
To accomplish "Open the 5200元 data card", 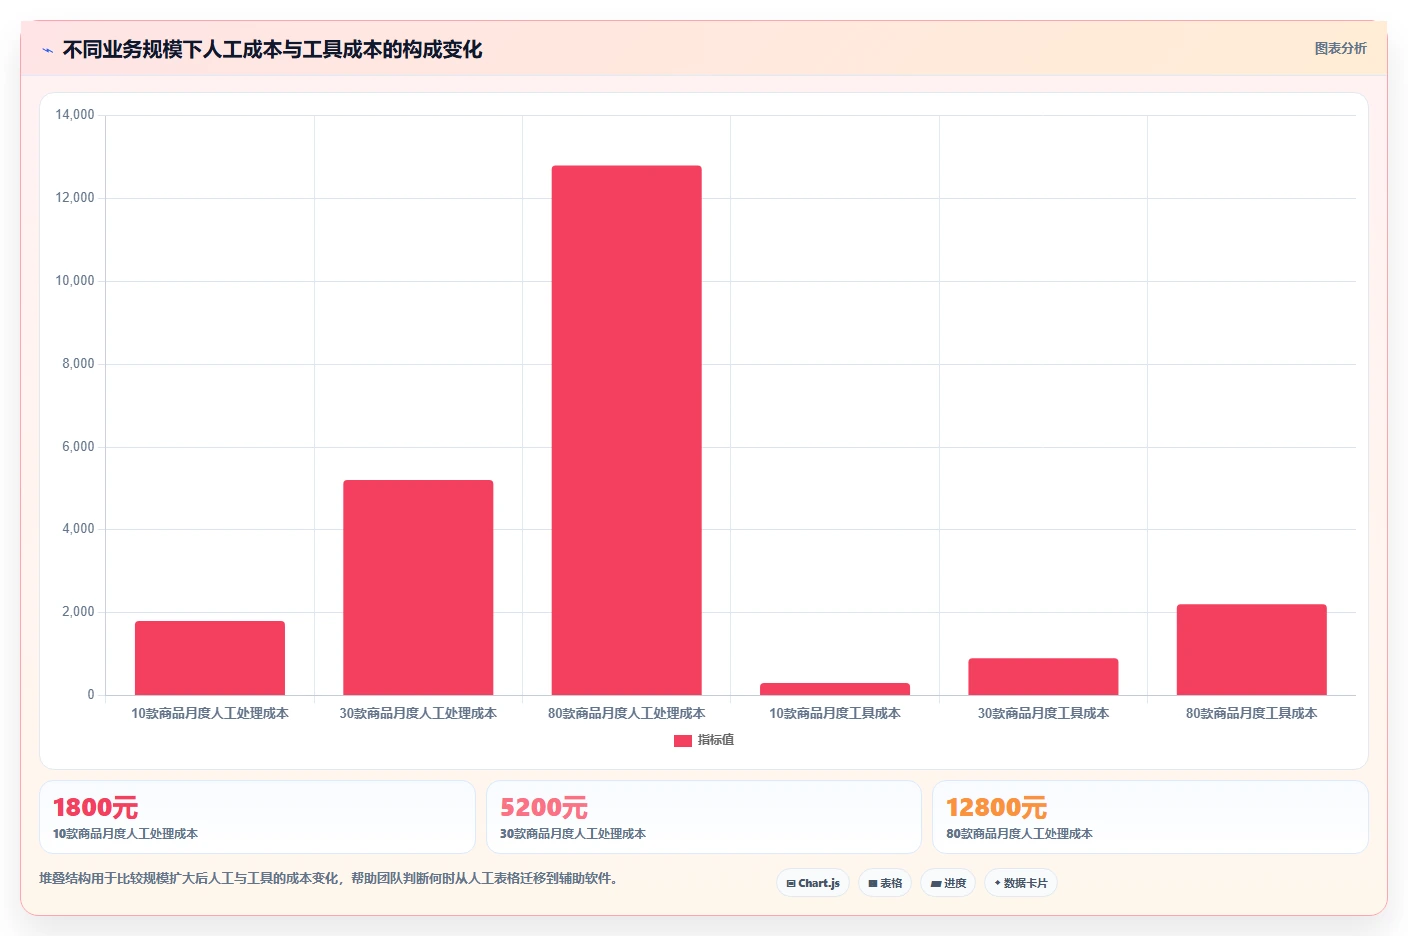I will (704, 817).
